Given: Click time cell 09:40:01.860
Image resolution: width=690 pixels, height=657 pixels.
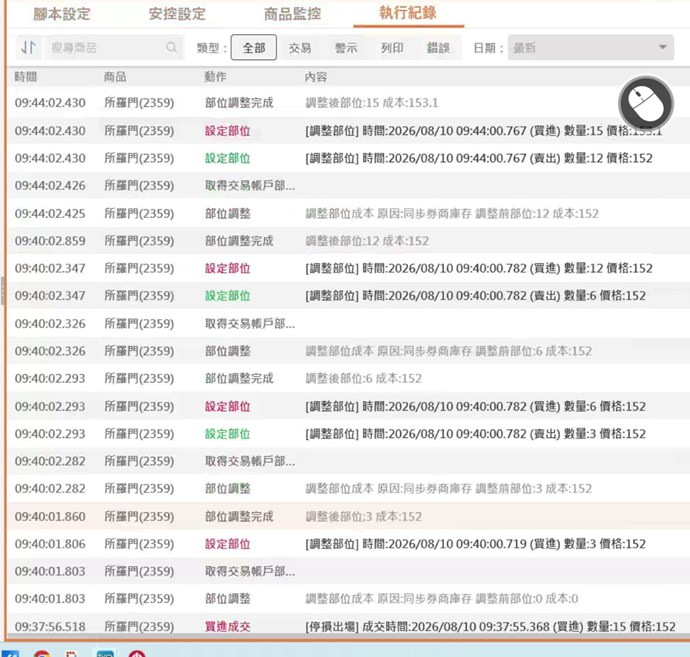Looking at the screenshot, I should (50, 516).
